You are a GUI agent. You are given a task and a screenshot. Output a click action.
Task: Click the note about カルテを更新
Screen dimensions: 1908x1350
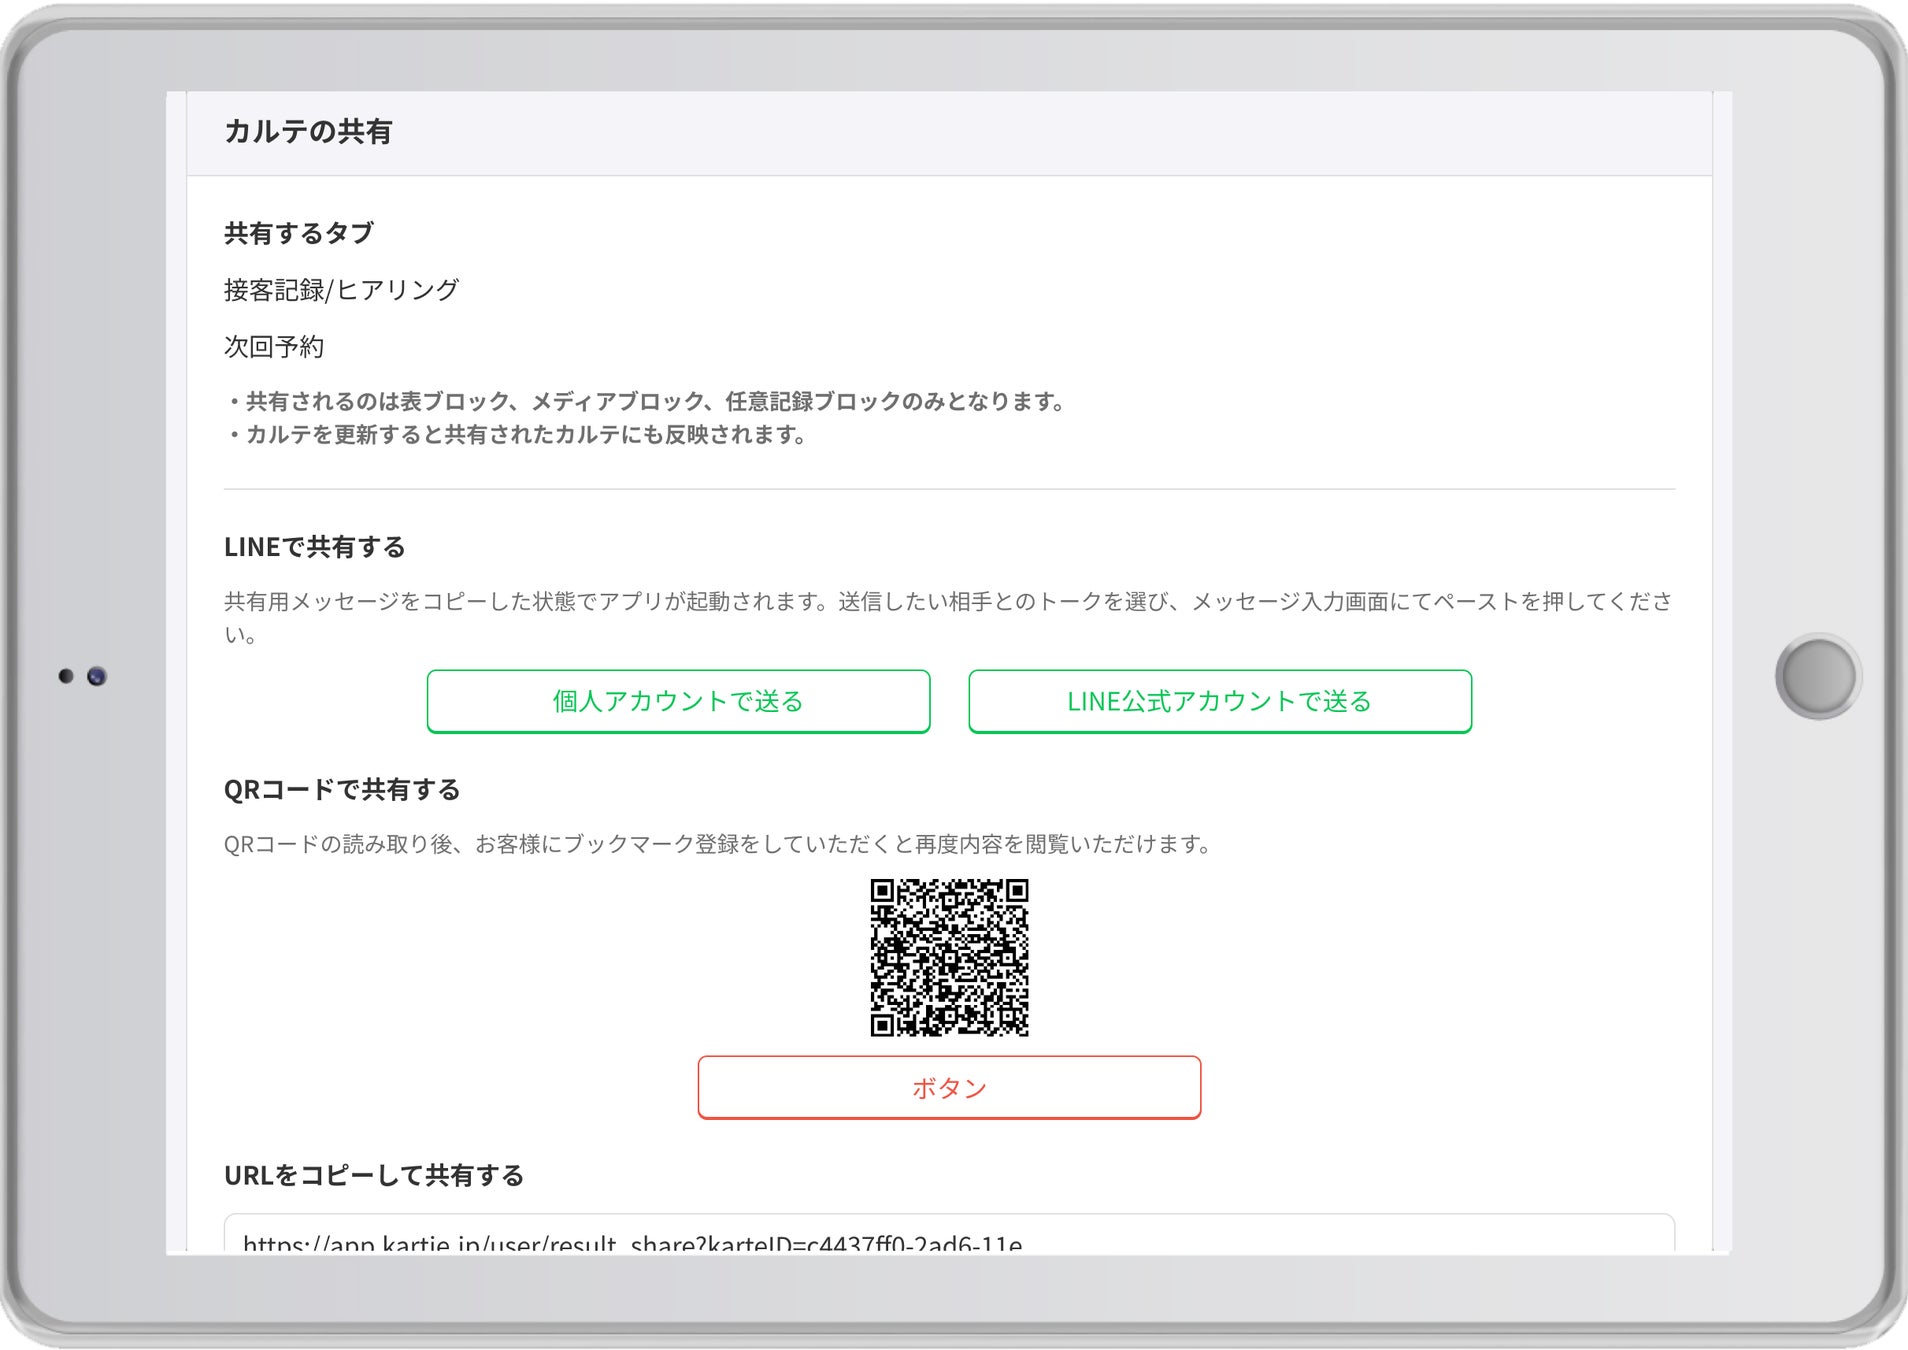tap(517, 435)
